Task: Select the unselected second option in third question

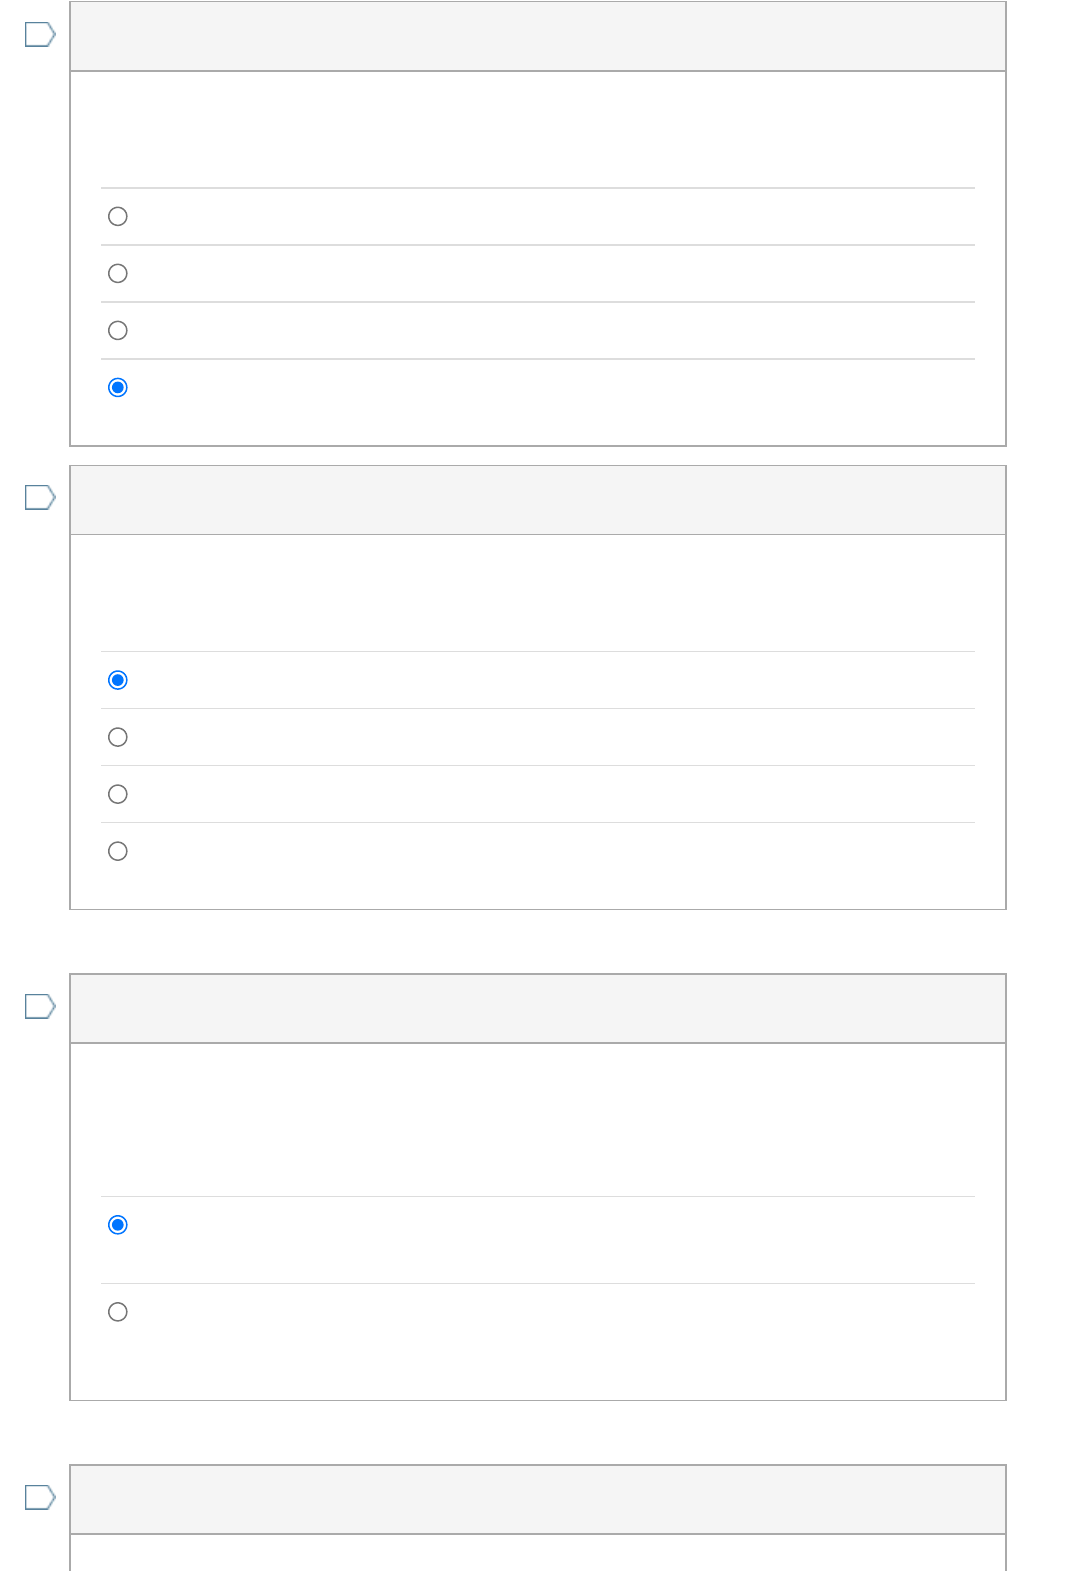Action: click(118, 1313)
